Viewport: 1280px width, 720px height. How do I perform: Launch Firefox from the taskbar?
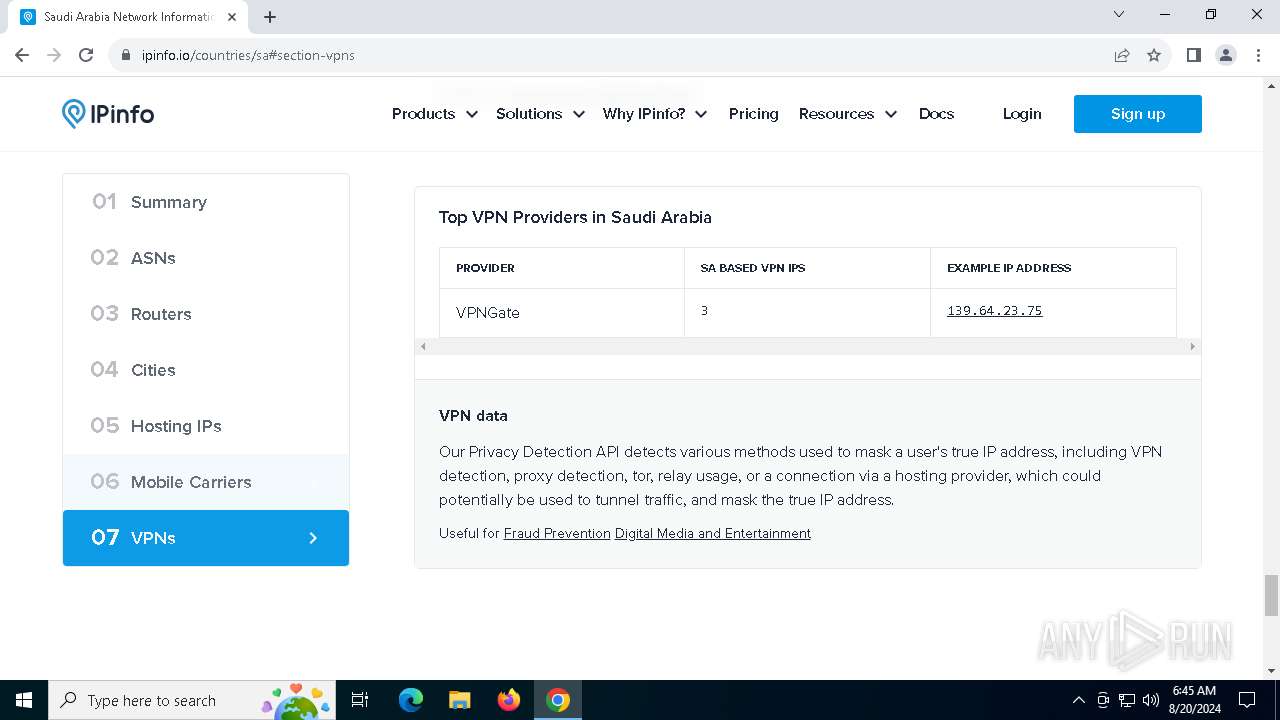point(508,700)
